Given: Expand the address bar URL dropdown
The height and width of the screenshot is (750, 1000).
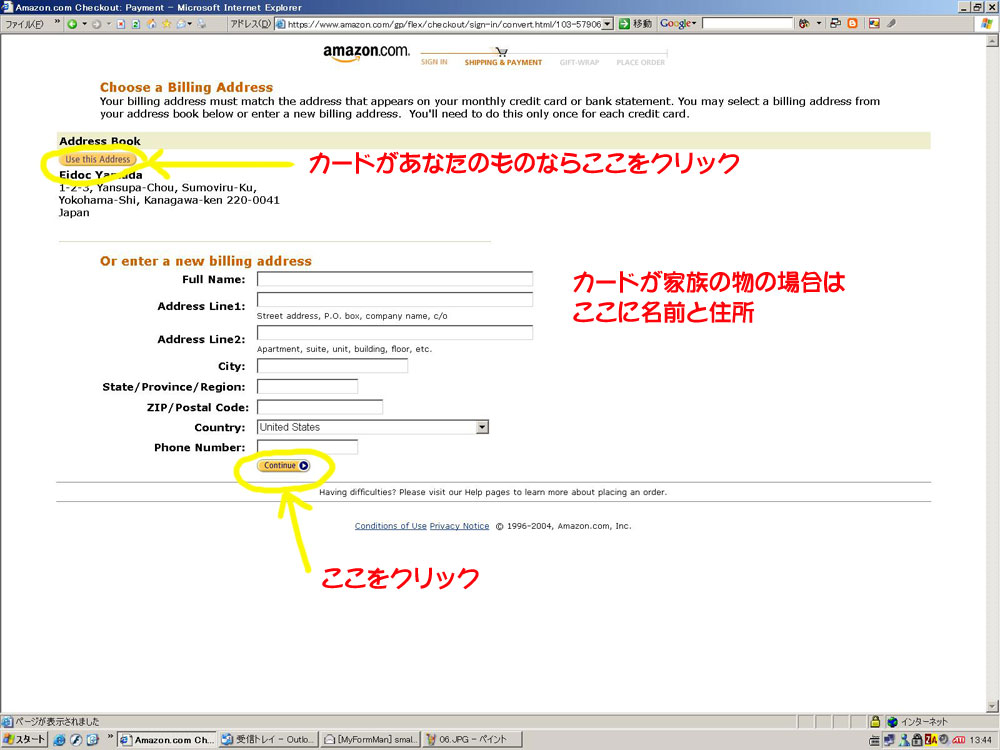Looking at the screenshot, I should coord(608,24).
